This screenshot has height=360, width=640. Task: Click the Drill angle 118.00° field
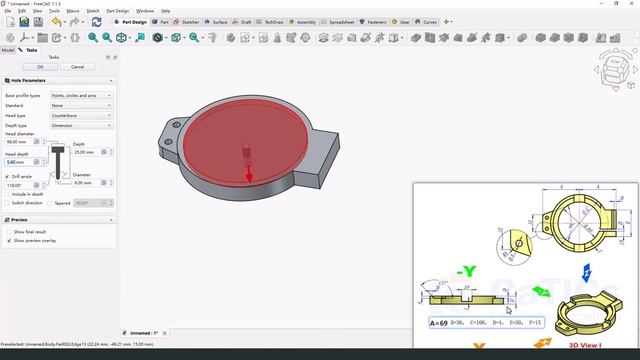pyautogui.click(x=20, y=185)
